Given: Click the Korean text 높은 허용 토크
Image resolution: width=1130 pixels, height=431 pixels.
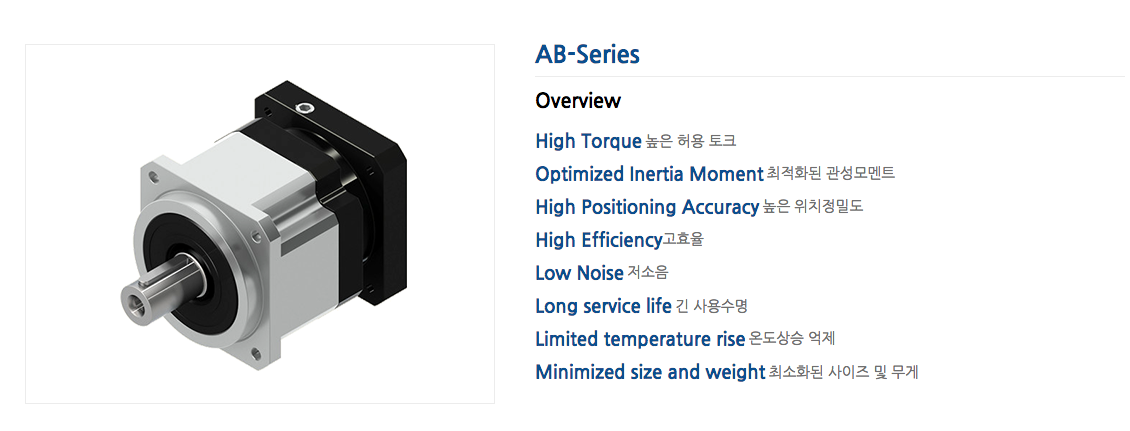Looking at the screenshot, I should pyautogui.click(x=691, y=141).
